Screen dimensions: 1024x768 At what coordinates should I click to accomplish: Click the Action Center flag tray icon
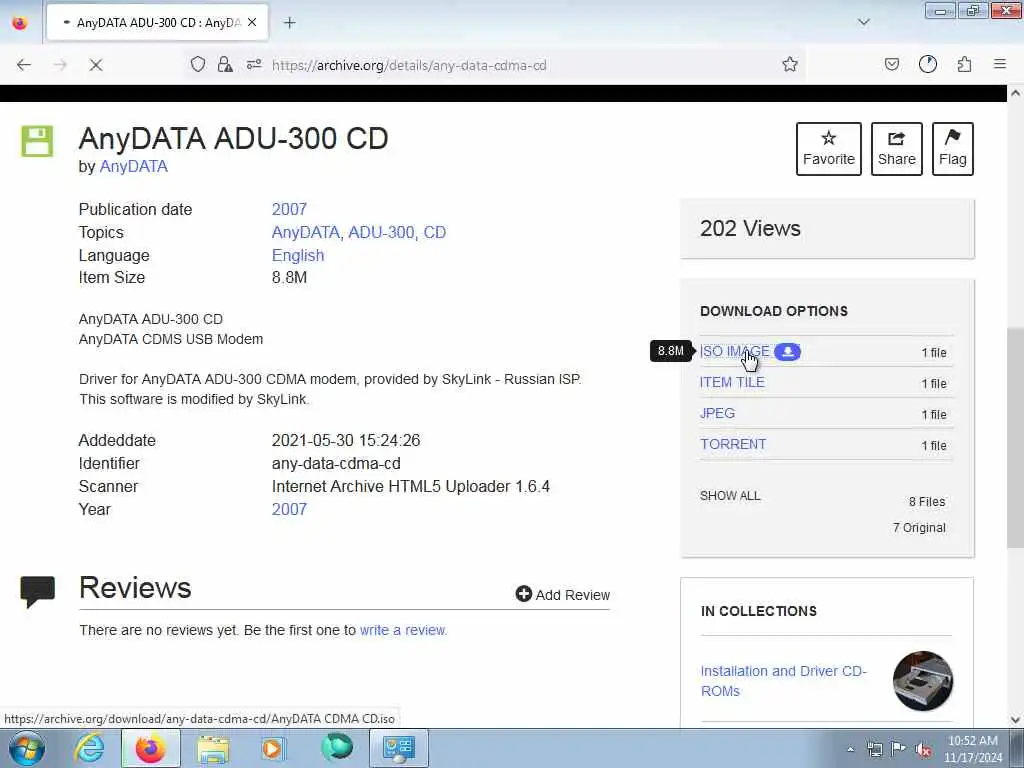[x=899, y=749]
